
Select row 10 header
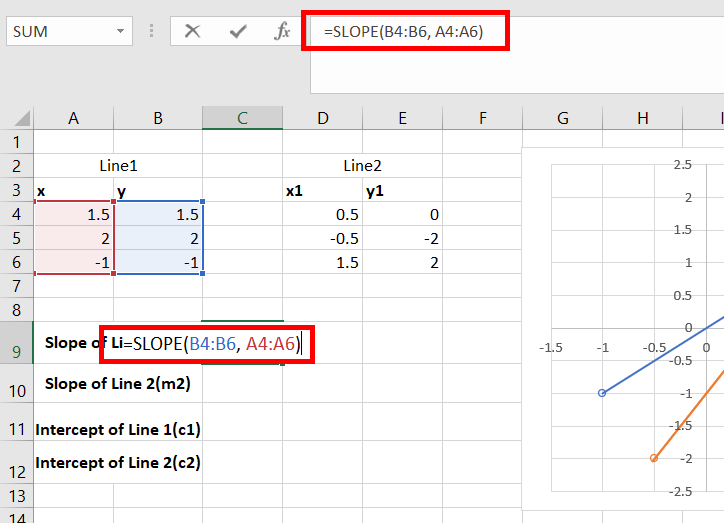click(17, 384)
